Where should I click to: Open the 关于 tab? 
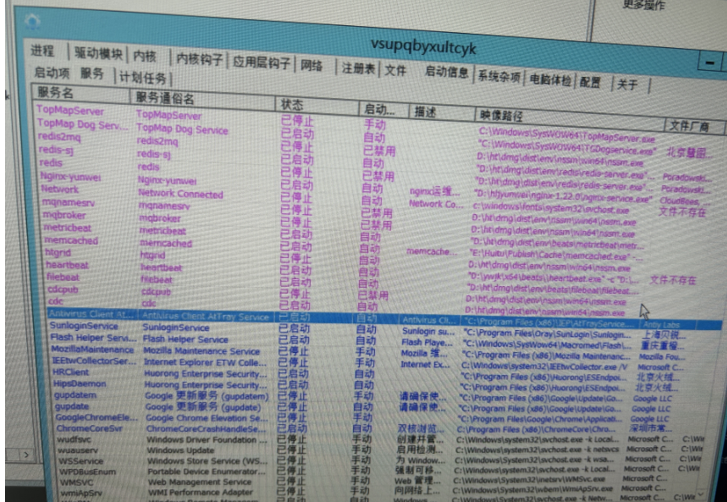[x=627, y=84]
